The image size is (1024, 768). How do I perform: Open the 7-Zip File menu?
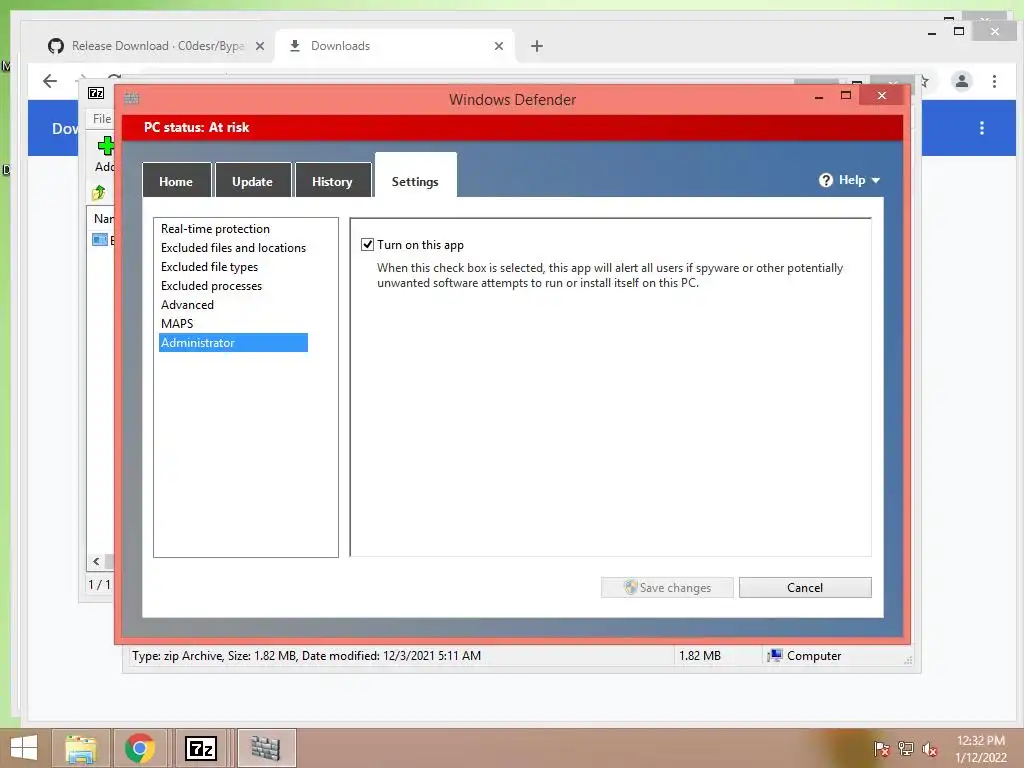point(101,119)
